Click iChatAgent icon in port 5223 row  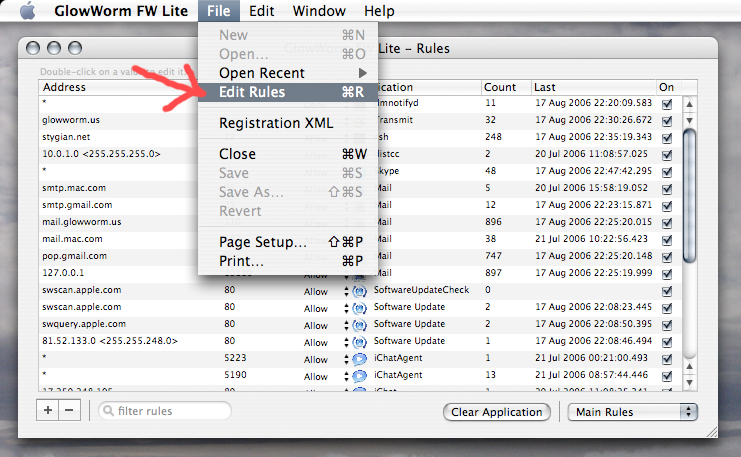[x=360, y=359]
